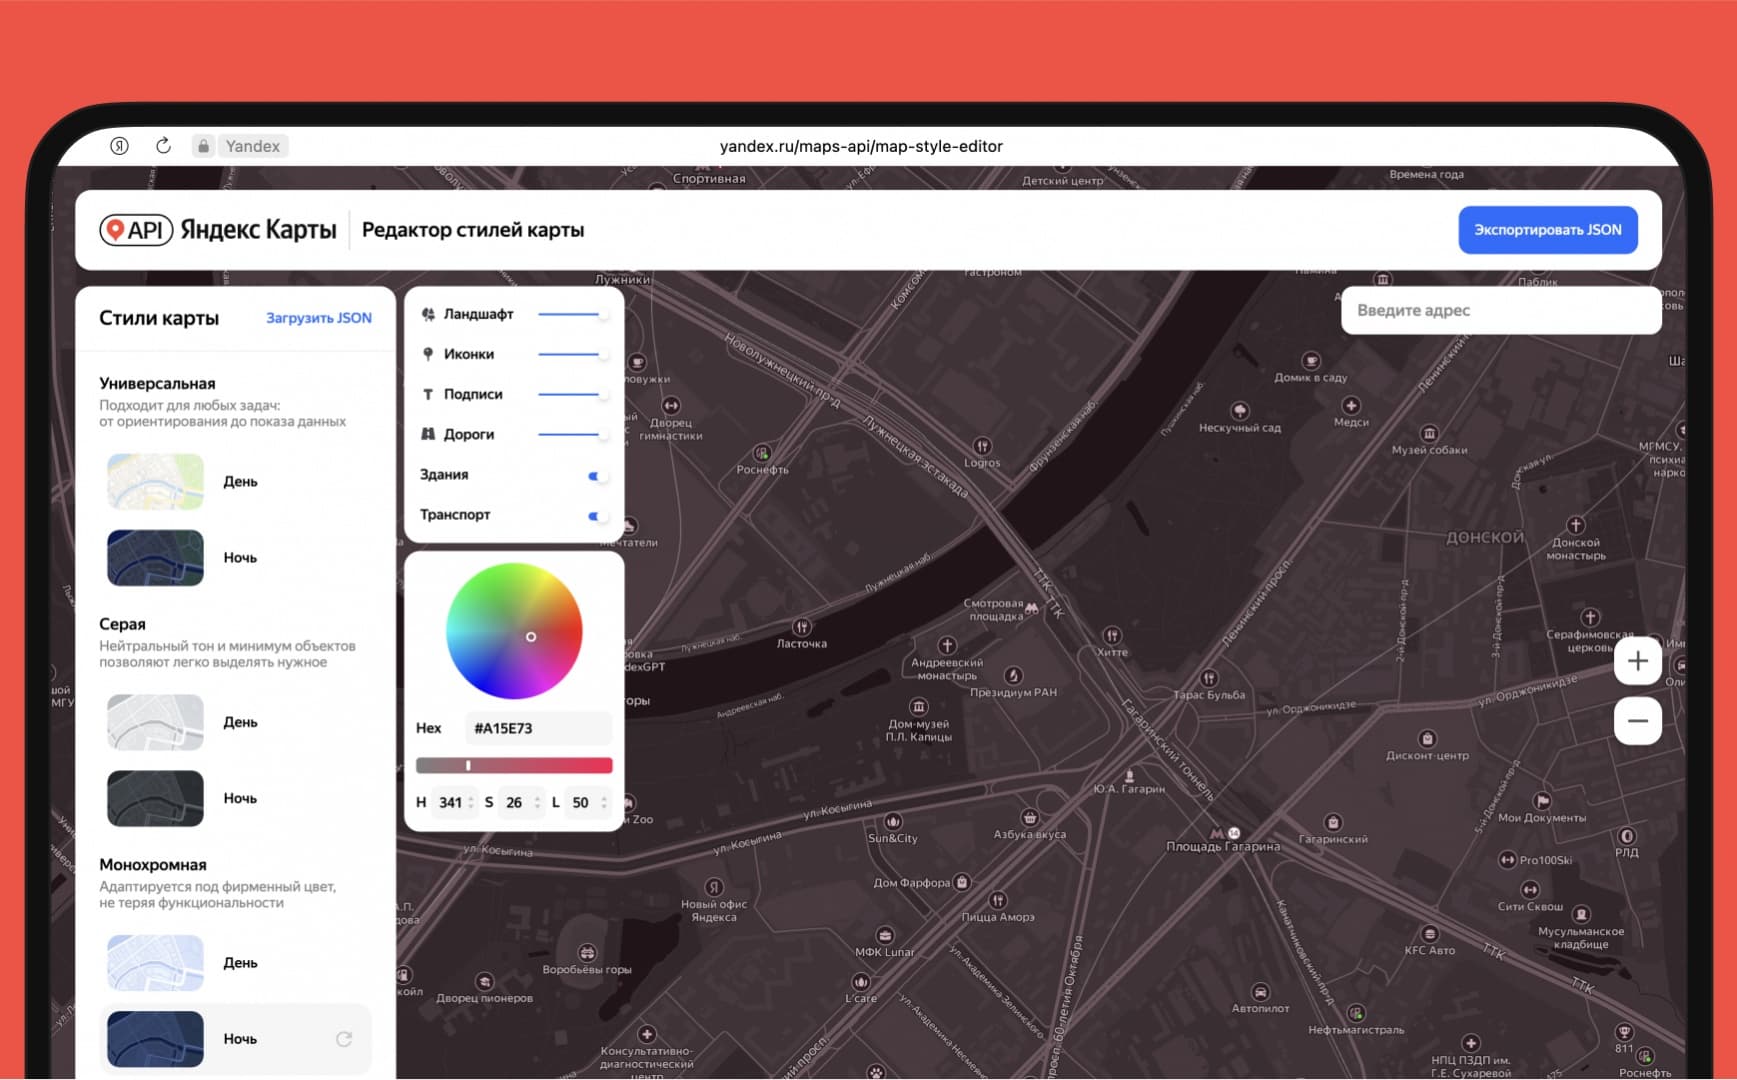
Task: Click the browser URL address bar
Action: coord(861,146)
